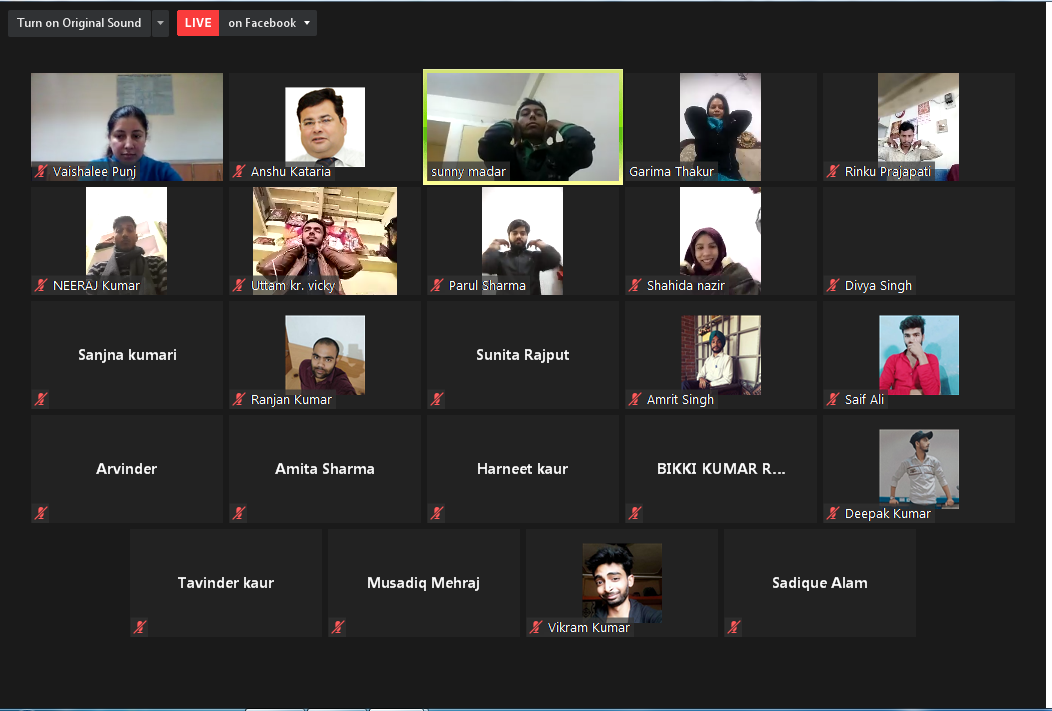Click muted mic icon in Sadique Alam tile
This screenshot has height=711, width=1052.
coord(733,627)
